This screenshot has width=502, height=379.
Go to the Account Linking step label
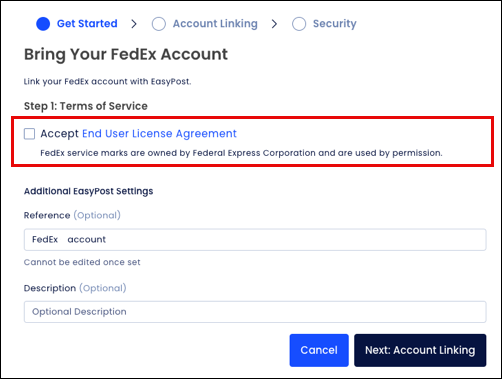tap(215, 24)
